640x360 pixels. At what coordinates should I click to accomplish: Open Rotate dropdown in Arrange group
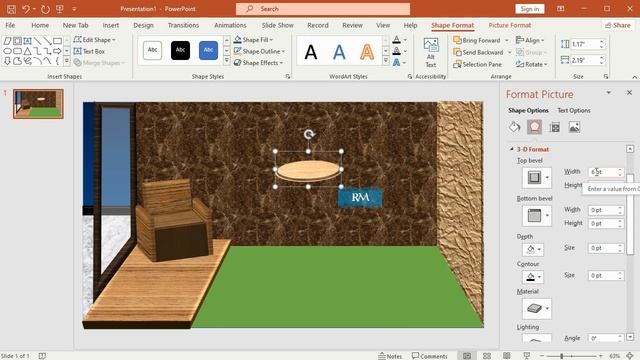click(531, 64)
